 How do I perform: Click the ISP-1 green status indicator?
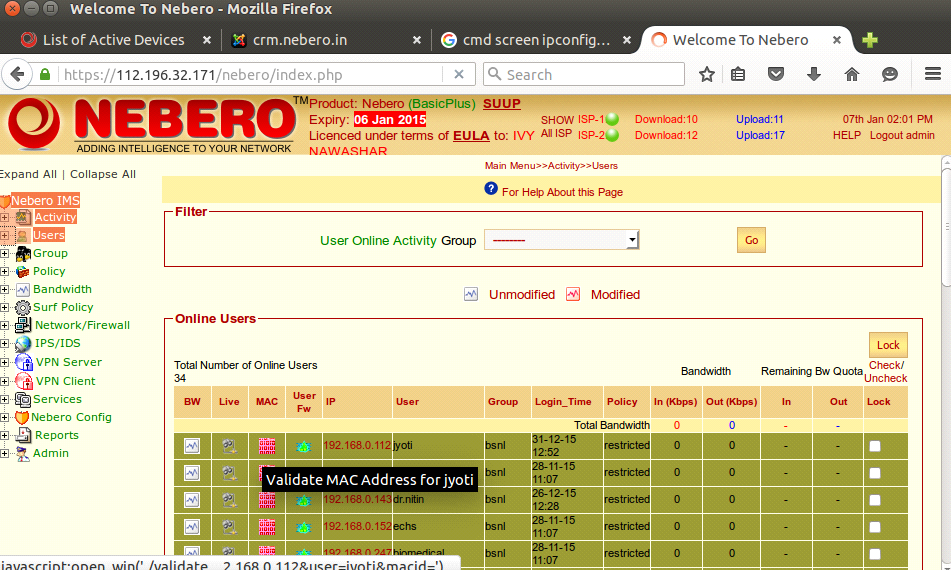[612, 119]
